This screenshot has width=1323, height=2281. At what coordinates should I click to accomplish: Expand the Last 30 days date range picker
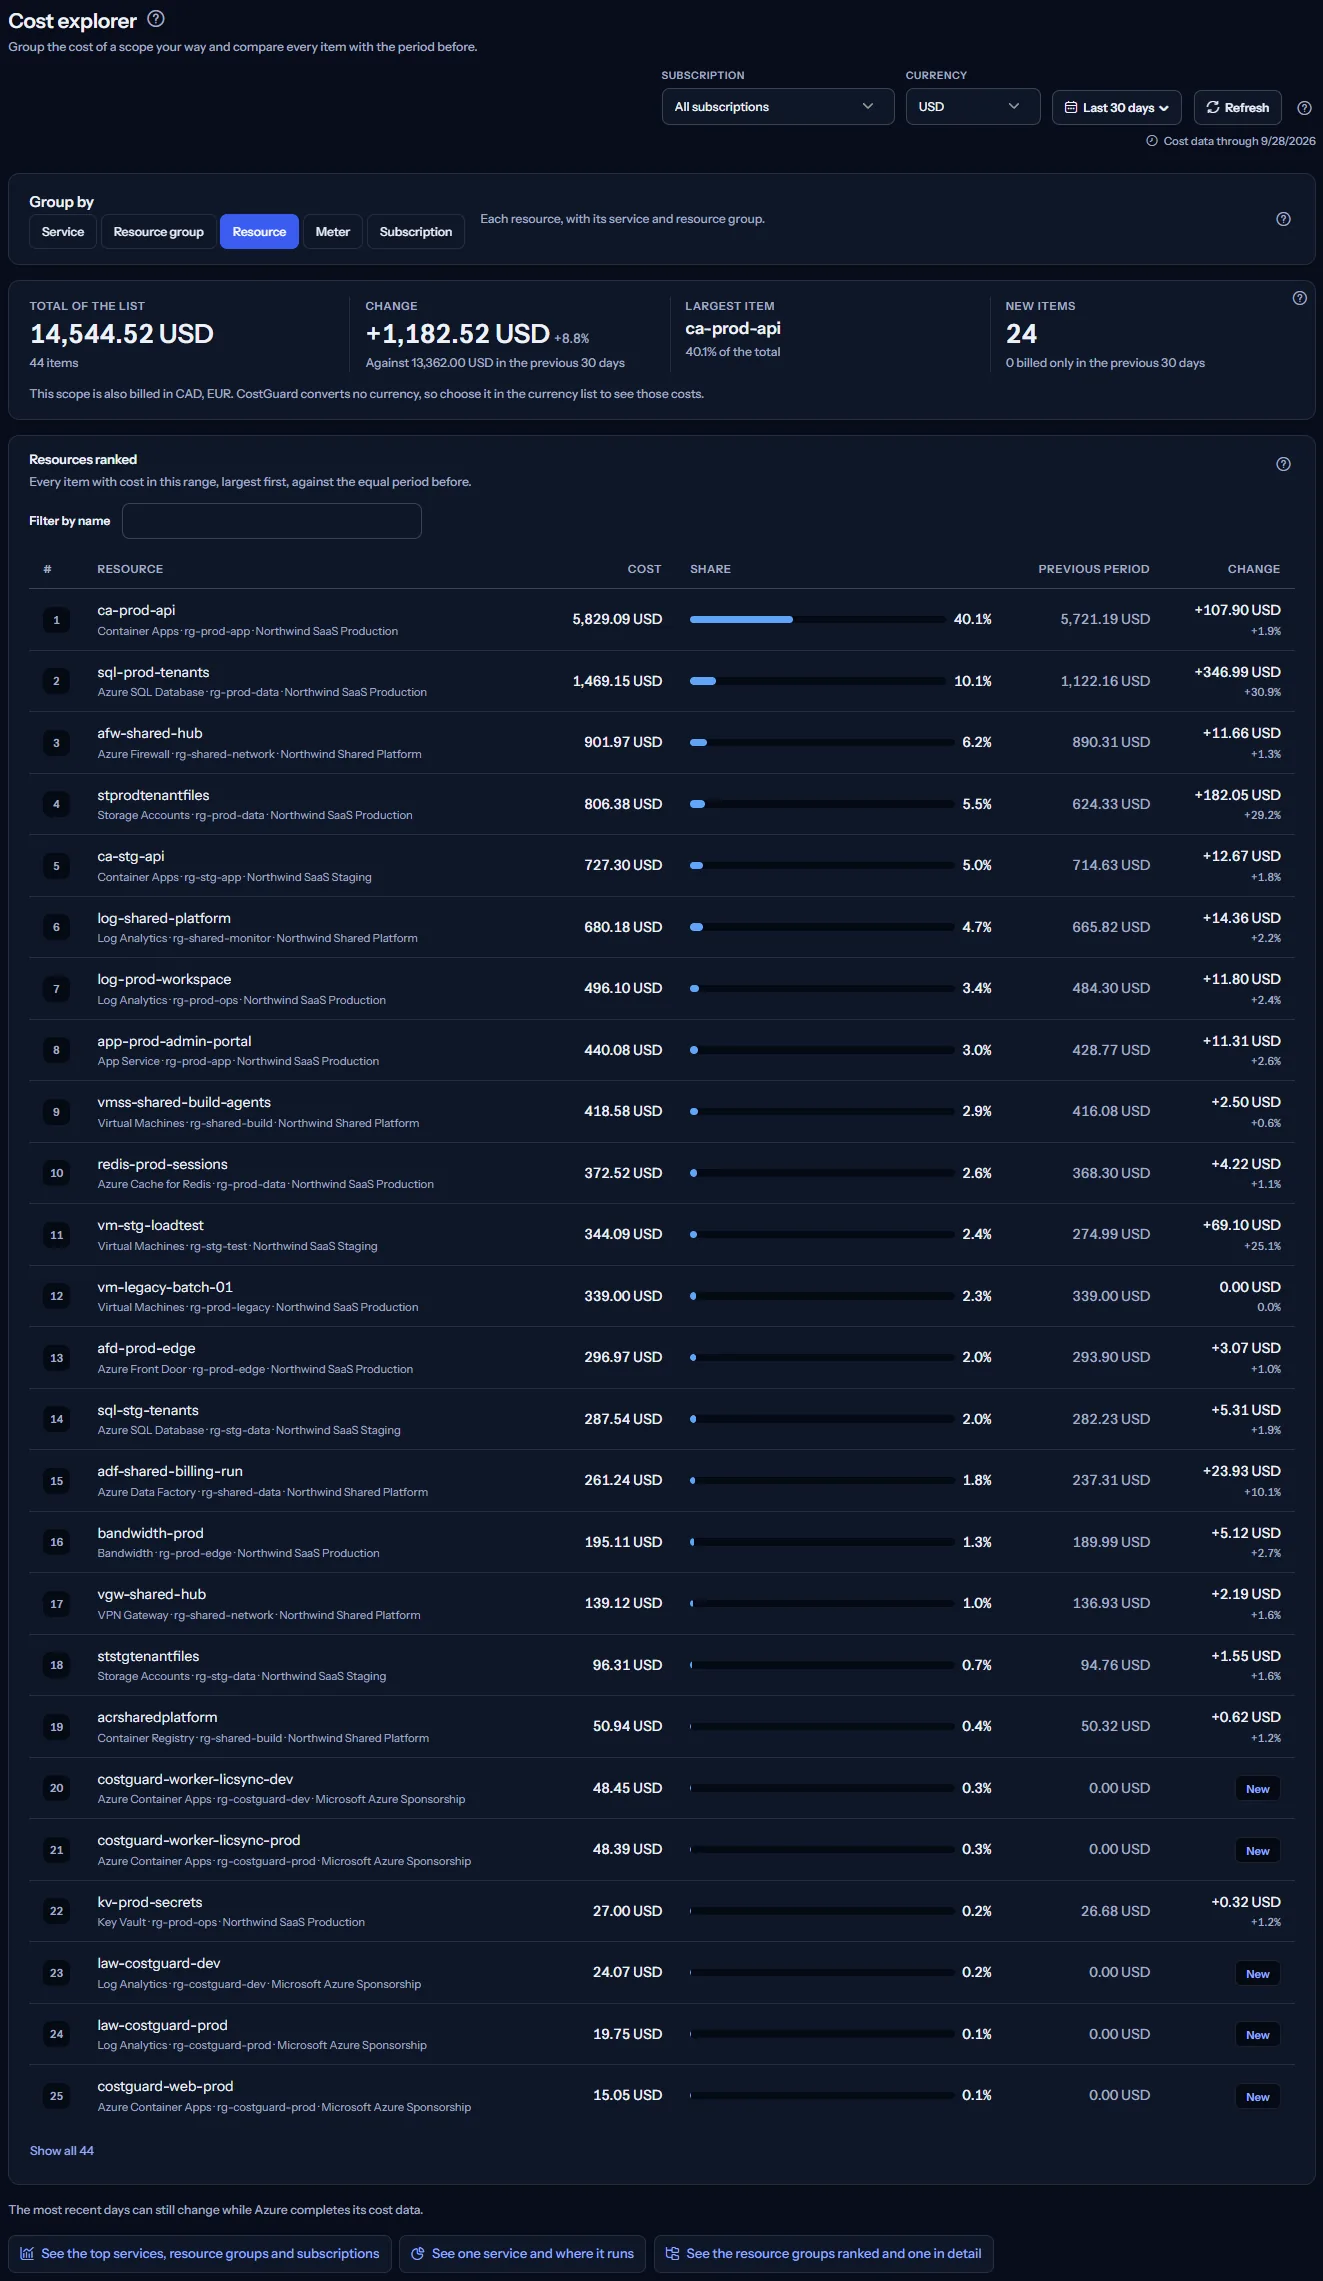[1116, 108]
